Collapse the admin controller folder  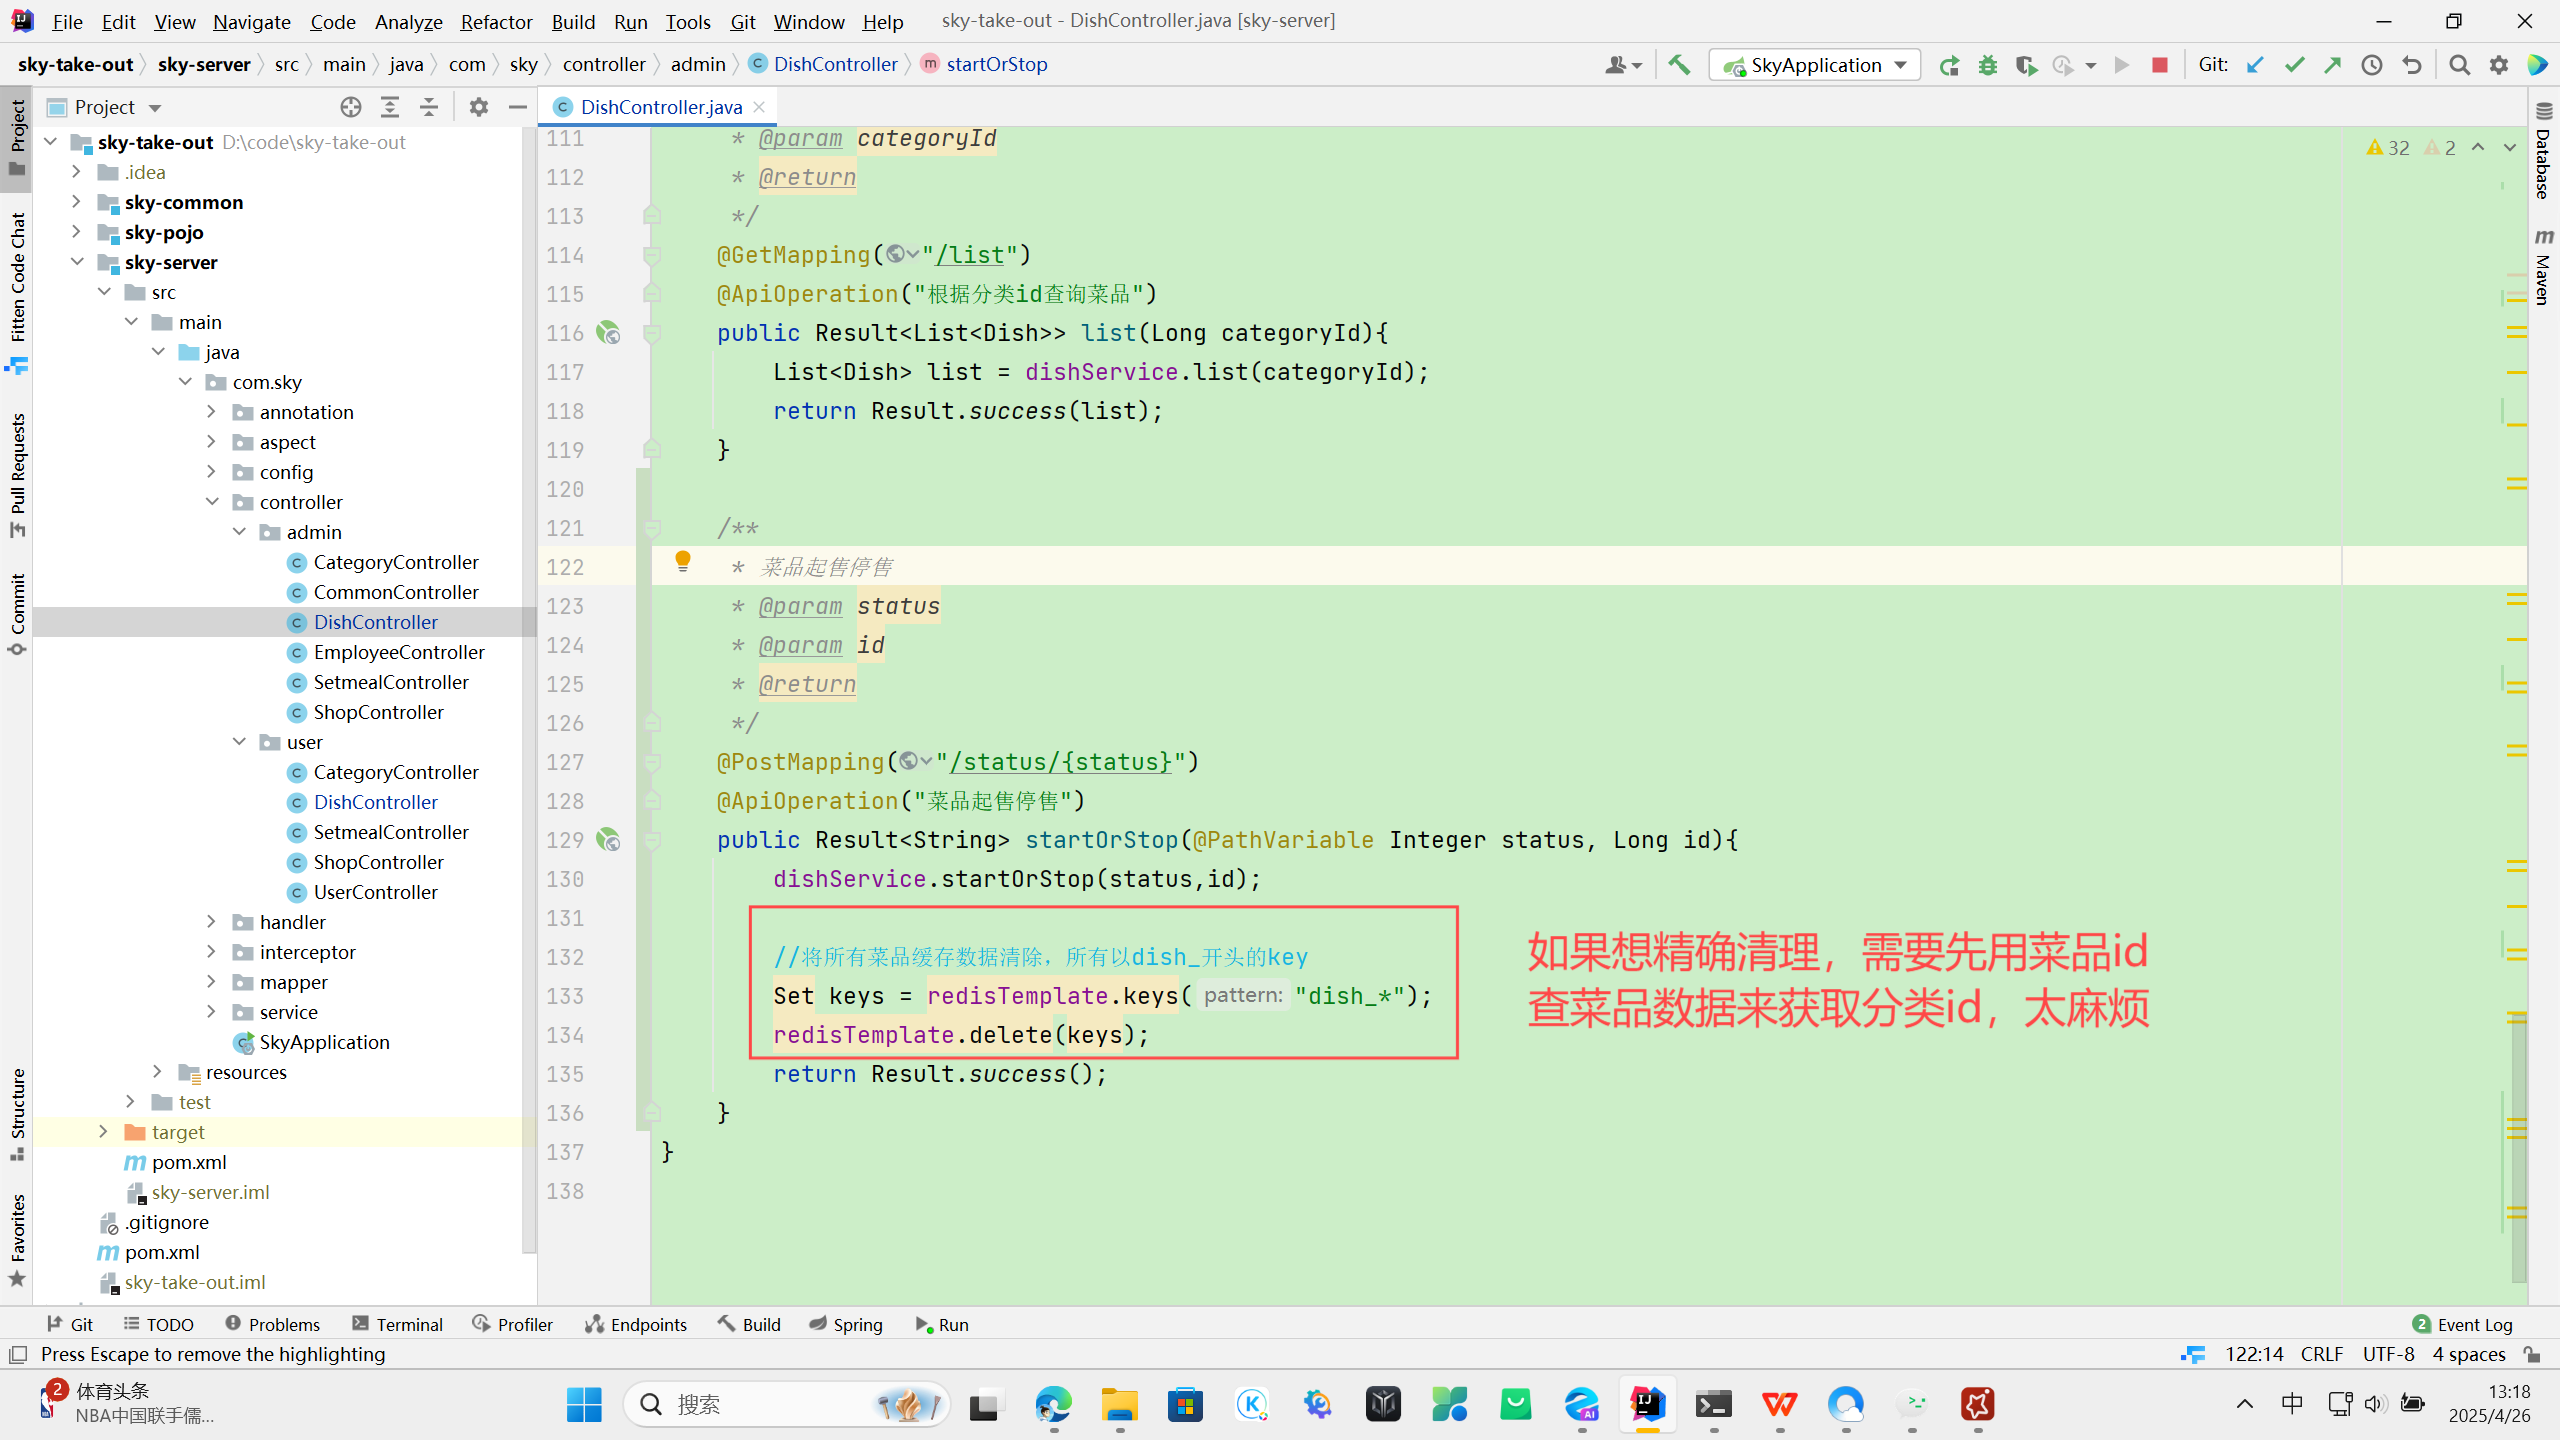click(x=239, y=532)
